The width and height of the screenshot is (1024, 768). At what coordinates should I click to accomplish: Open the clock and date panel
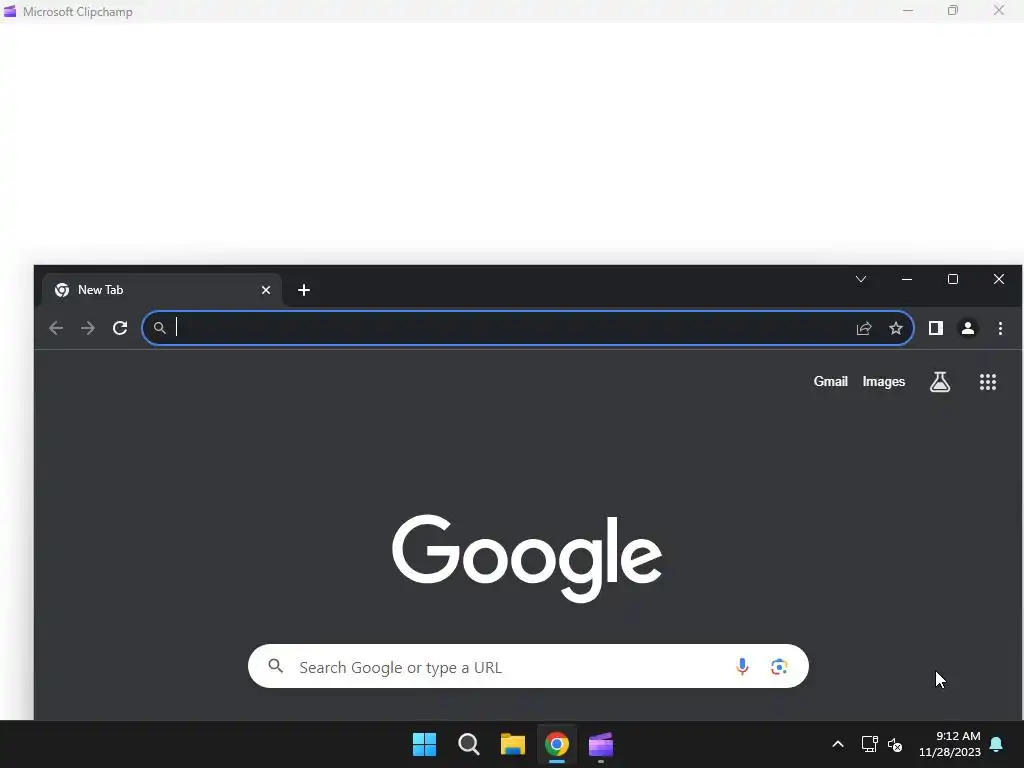[x=950, y=744]
